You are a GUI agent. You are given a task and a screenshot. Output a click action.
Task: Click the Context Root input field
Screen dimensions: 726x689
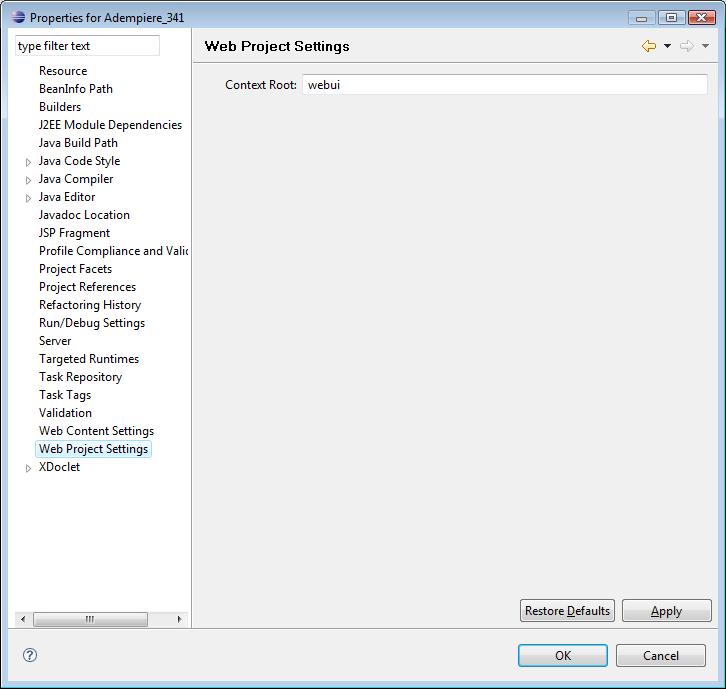pyautogui.click(x=505, y=85)
